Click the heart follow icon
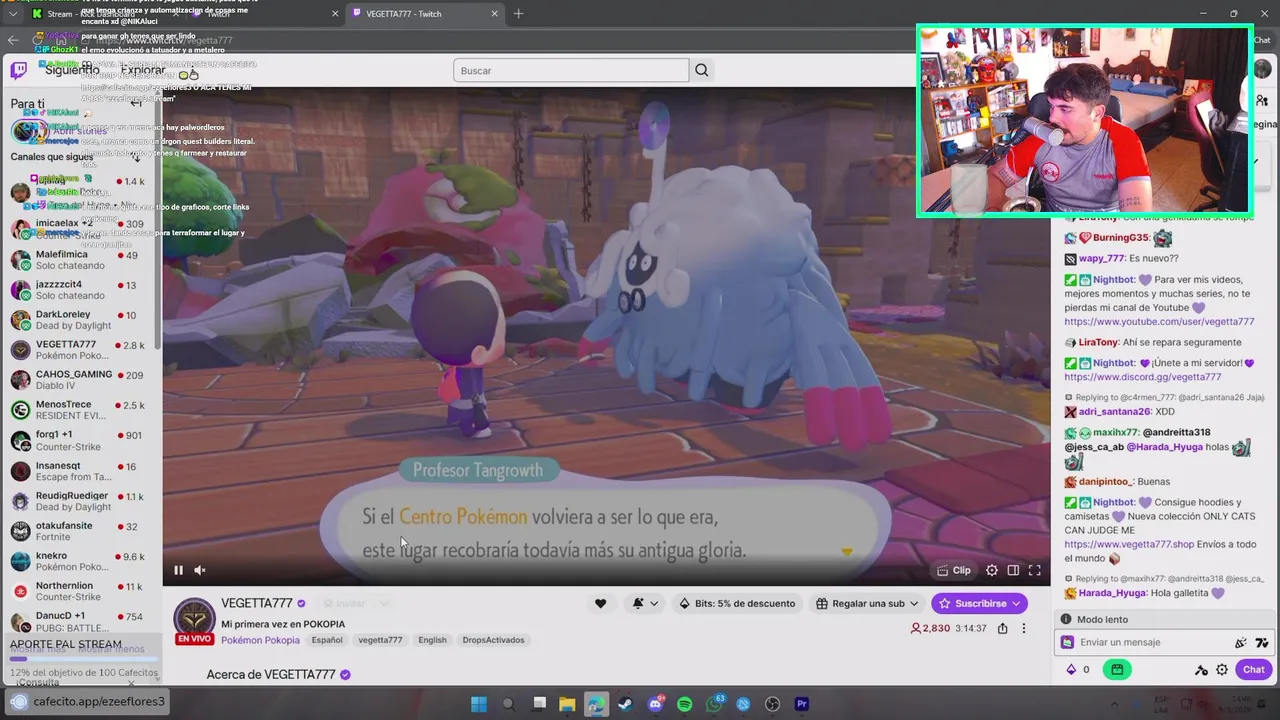Screen dimensions: 1280x720 pyautogui.click(x=600, y=603)
